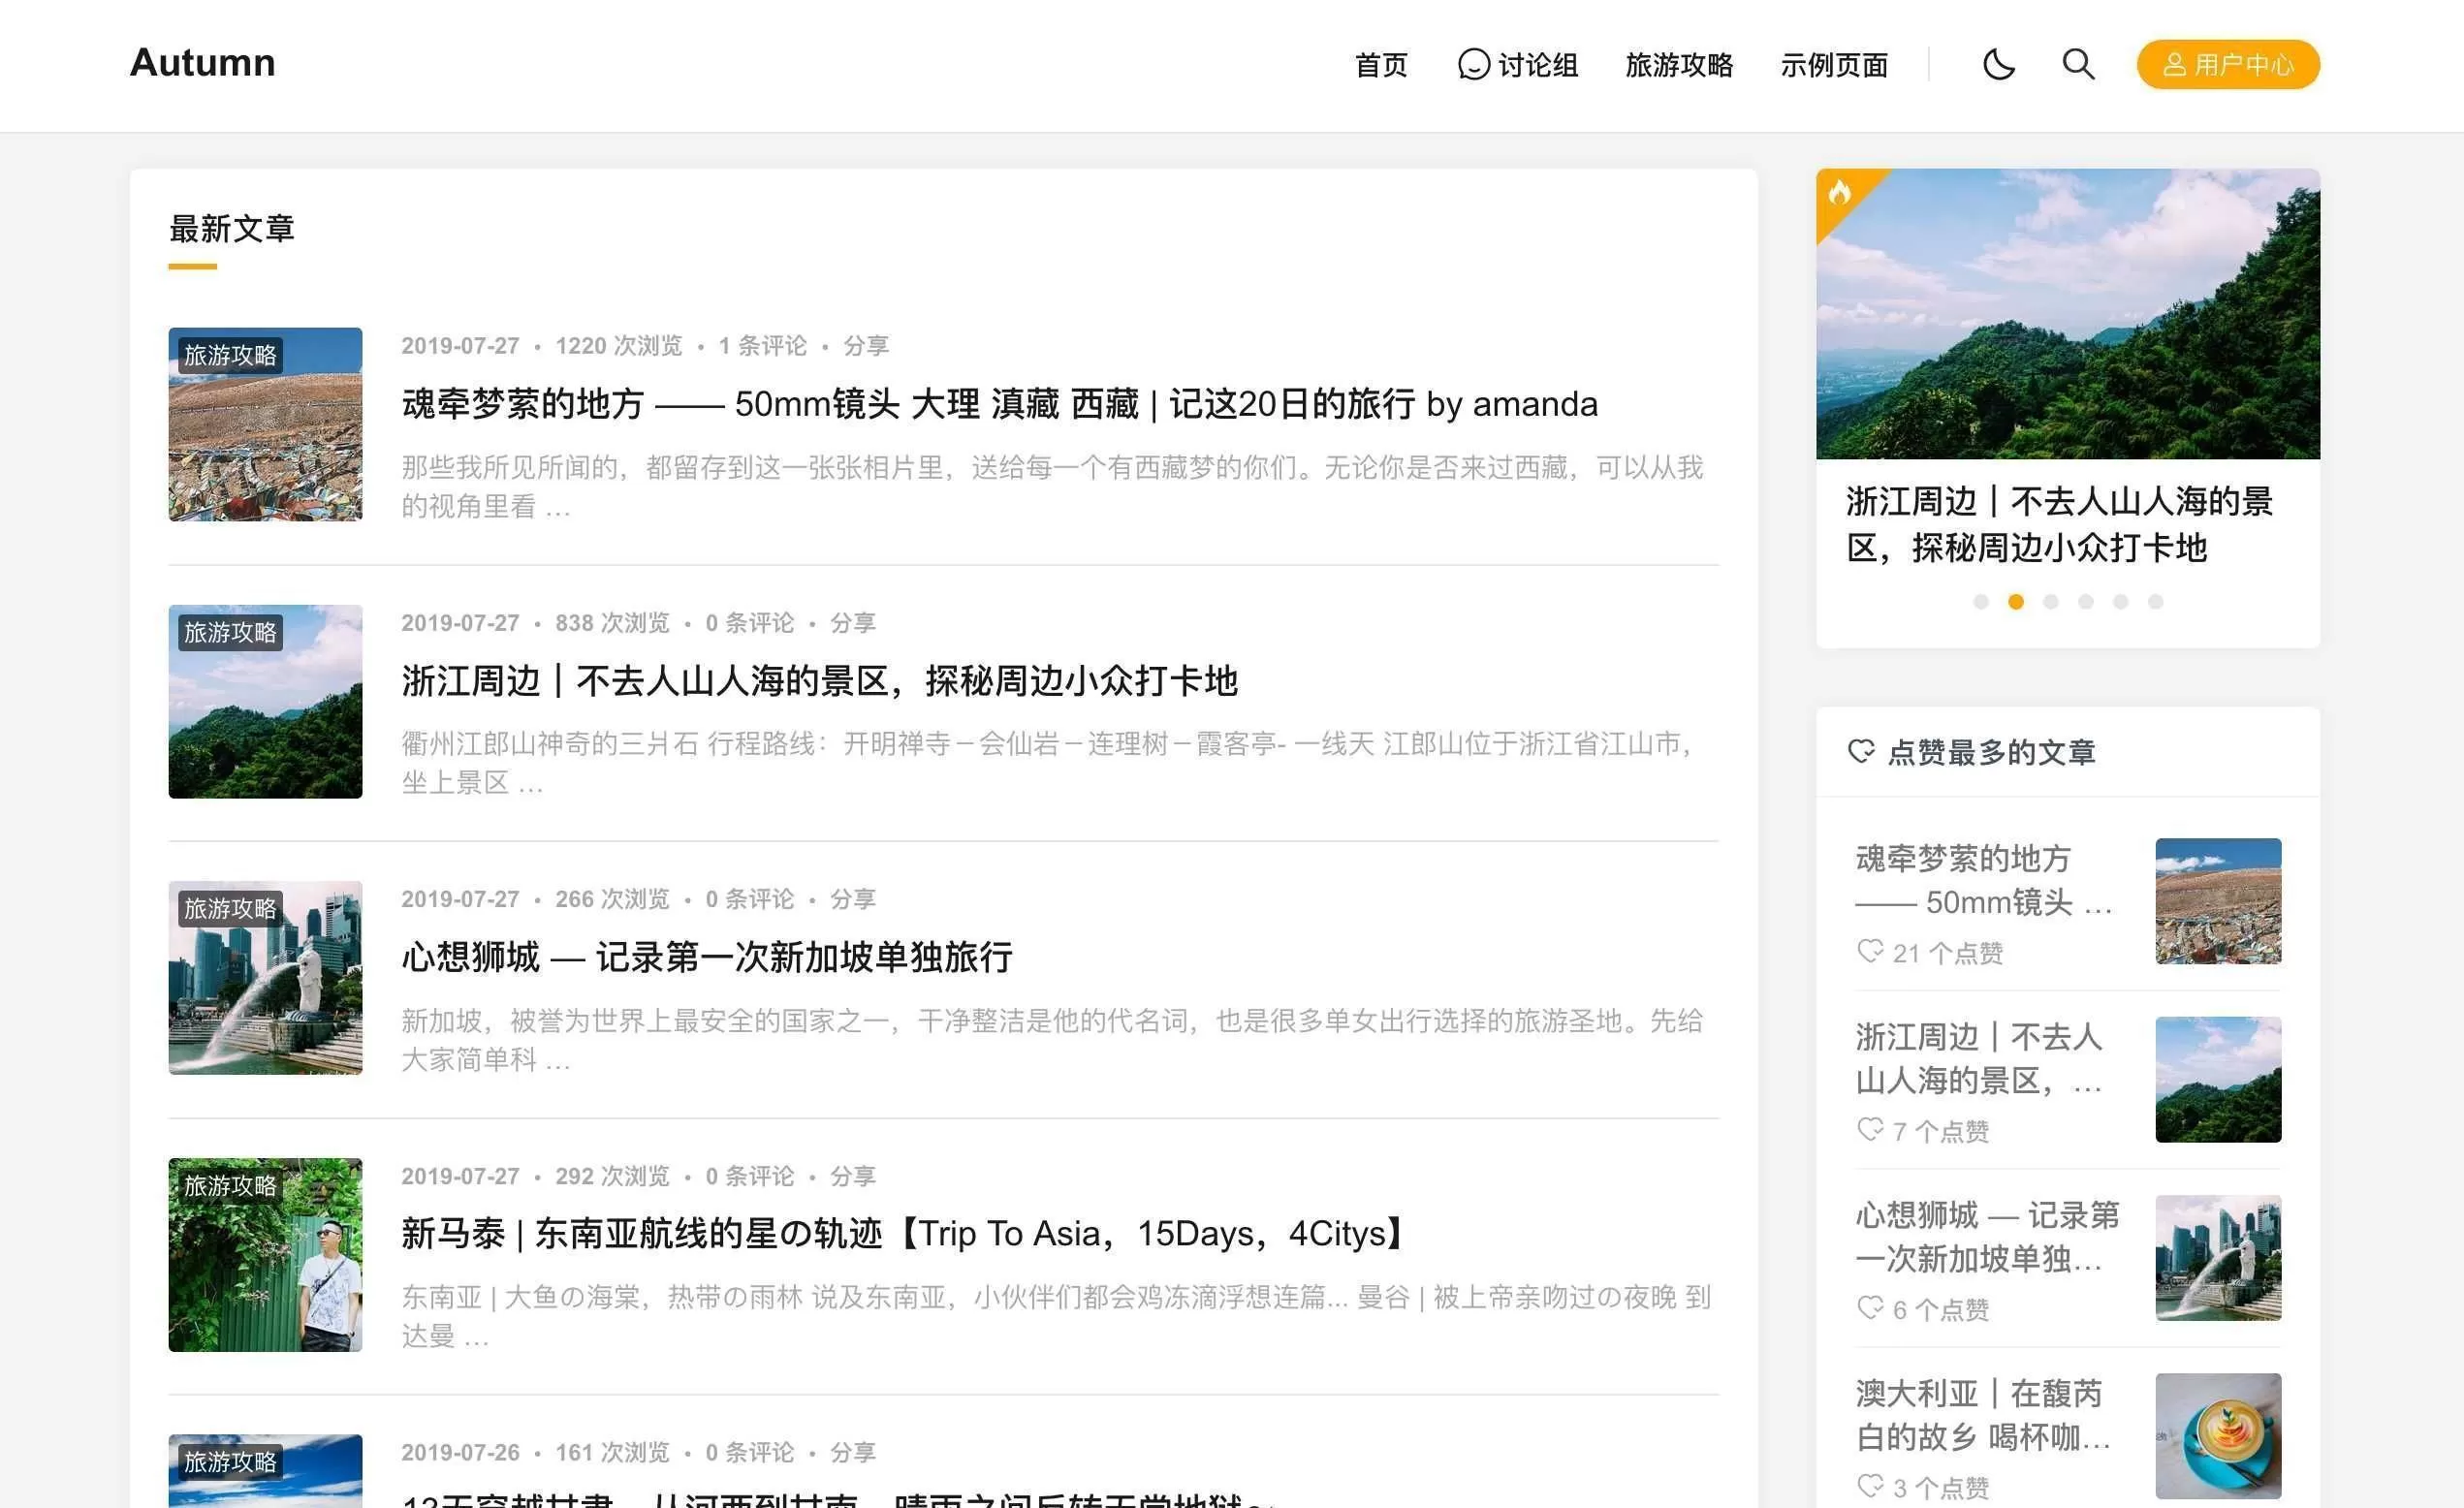
Task: Select the fourth carousel pagination dot
Action: (2085, 601)
